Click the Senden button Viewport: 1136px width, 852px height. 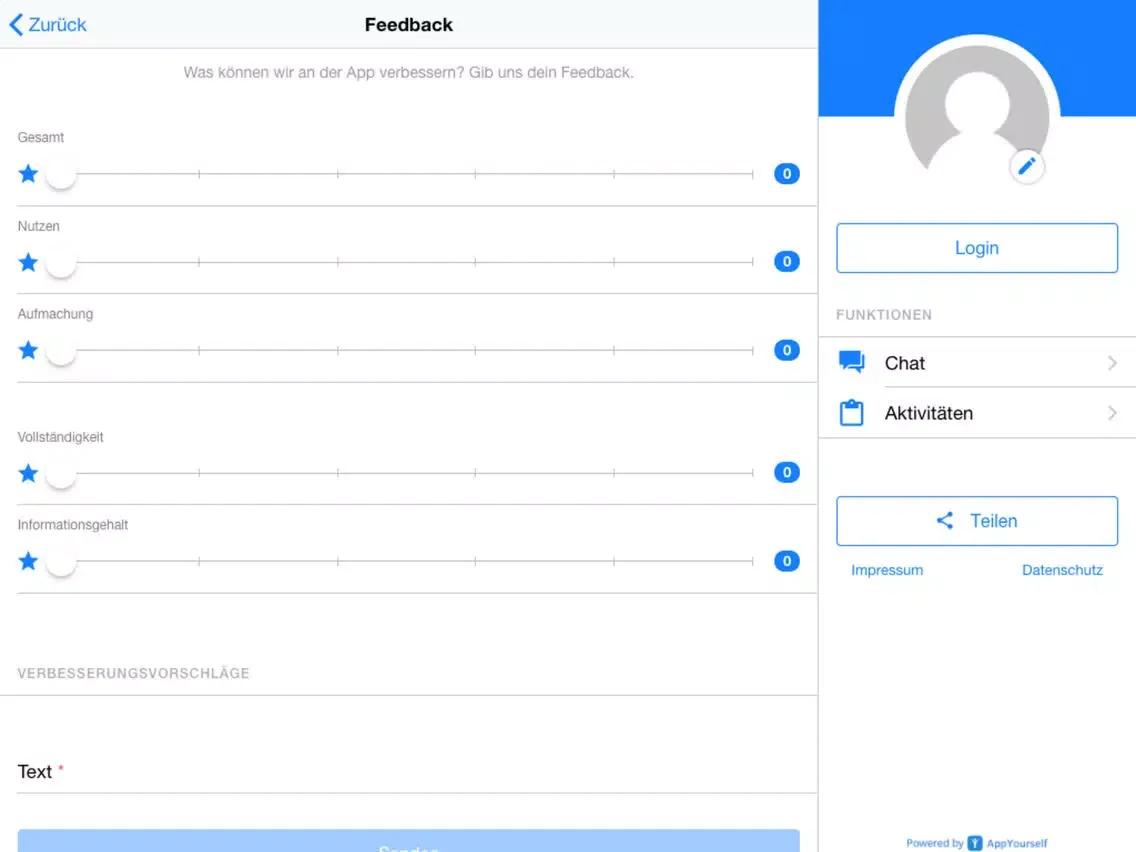(x=409, y=841)
